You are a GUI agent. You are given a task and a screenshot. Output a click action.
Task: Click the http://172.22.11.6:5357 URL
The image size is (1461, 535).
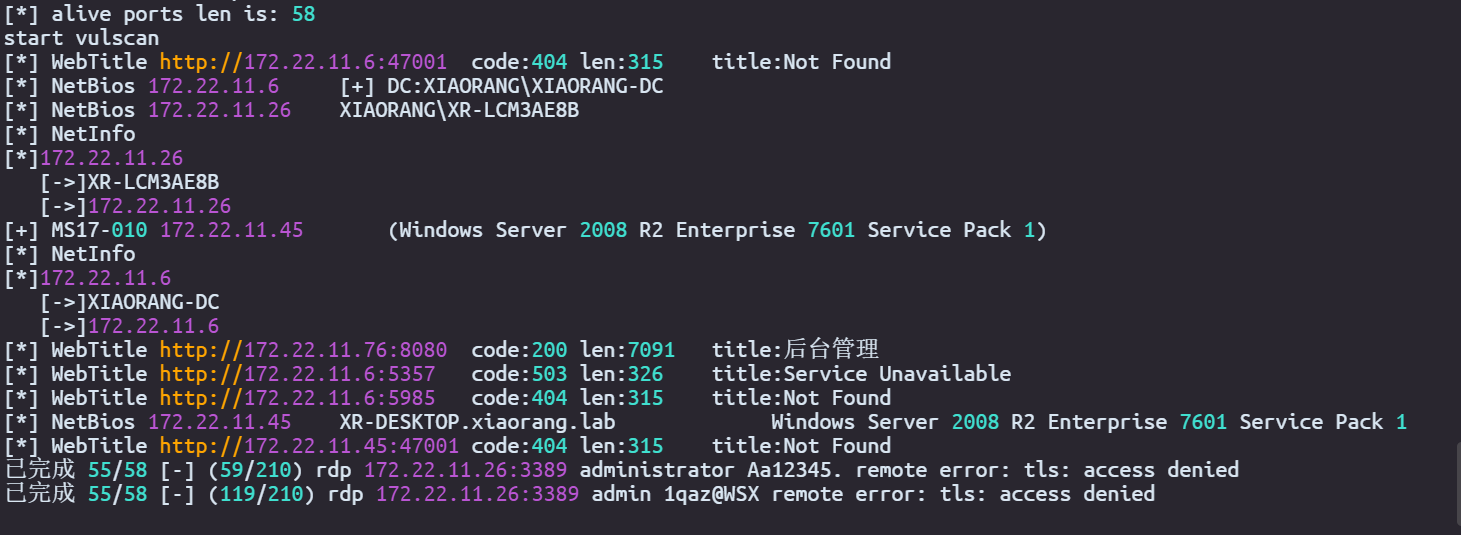pyautogui.click(x=297, y=374)
